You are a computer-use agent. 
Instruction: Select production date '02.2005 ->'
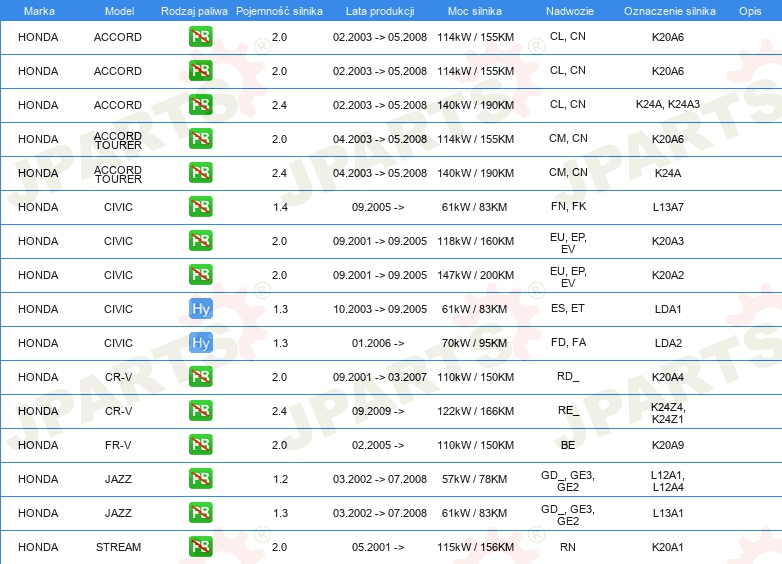coord(378,445)
